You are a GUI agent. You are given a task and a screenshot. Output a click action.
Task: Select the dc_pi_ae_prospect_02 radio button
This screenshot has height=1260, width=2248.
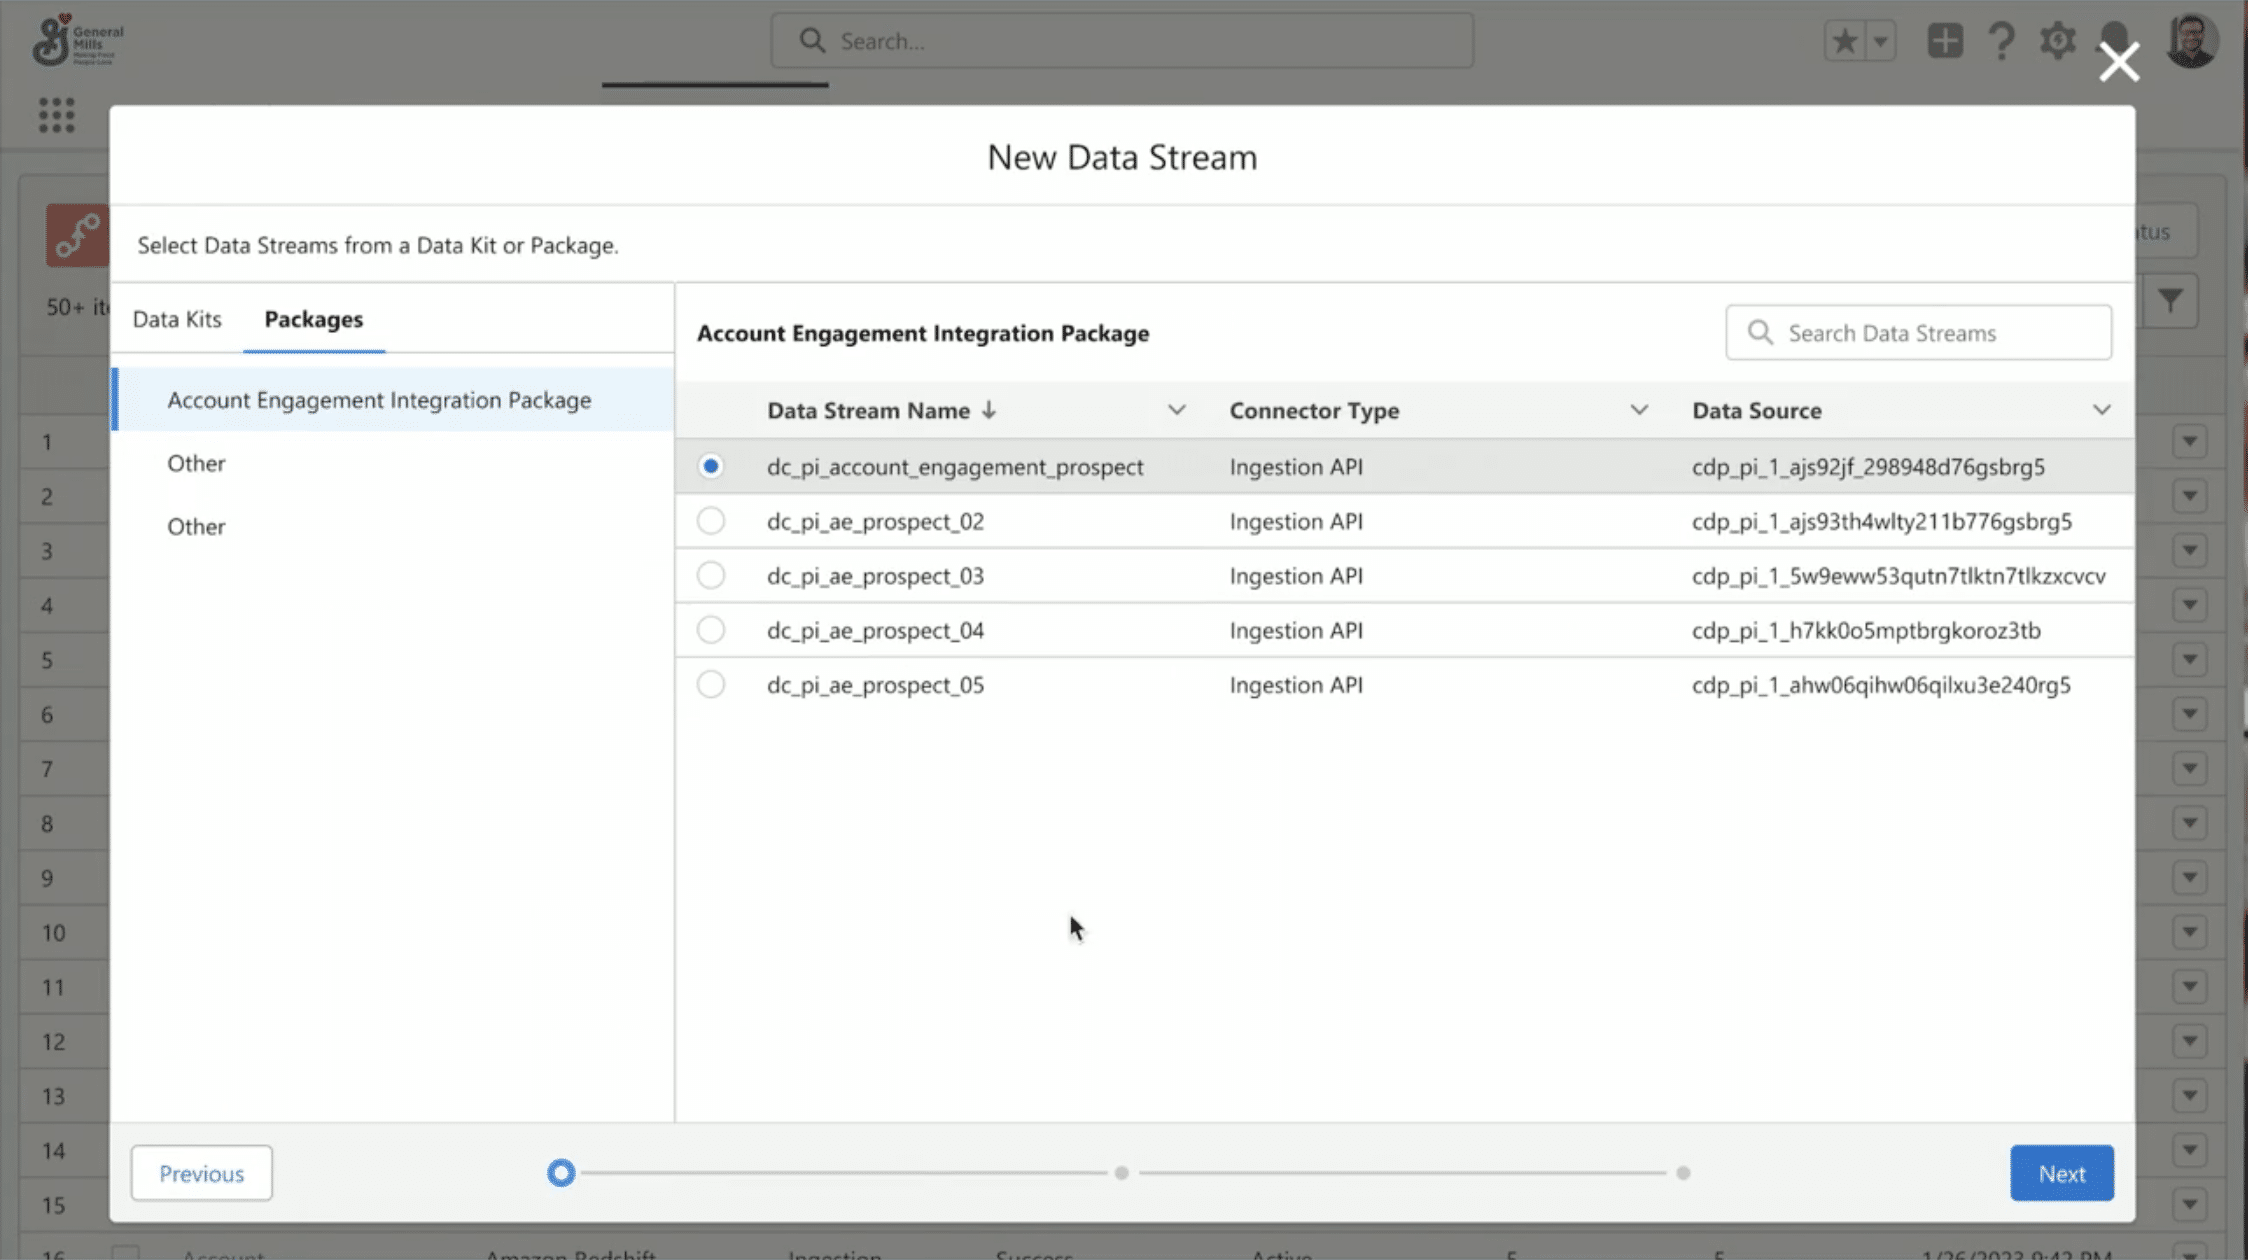pyautogui.click(x=710, y=521)
